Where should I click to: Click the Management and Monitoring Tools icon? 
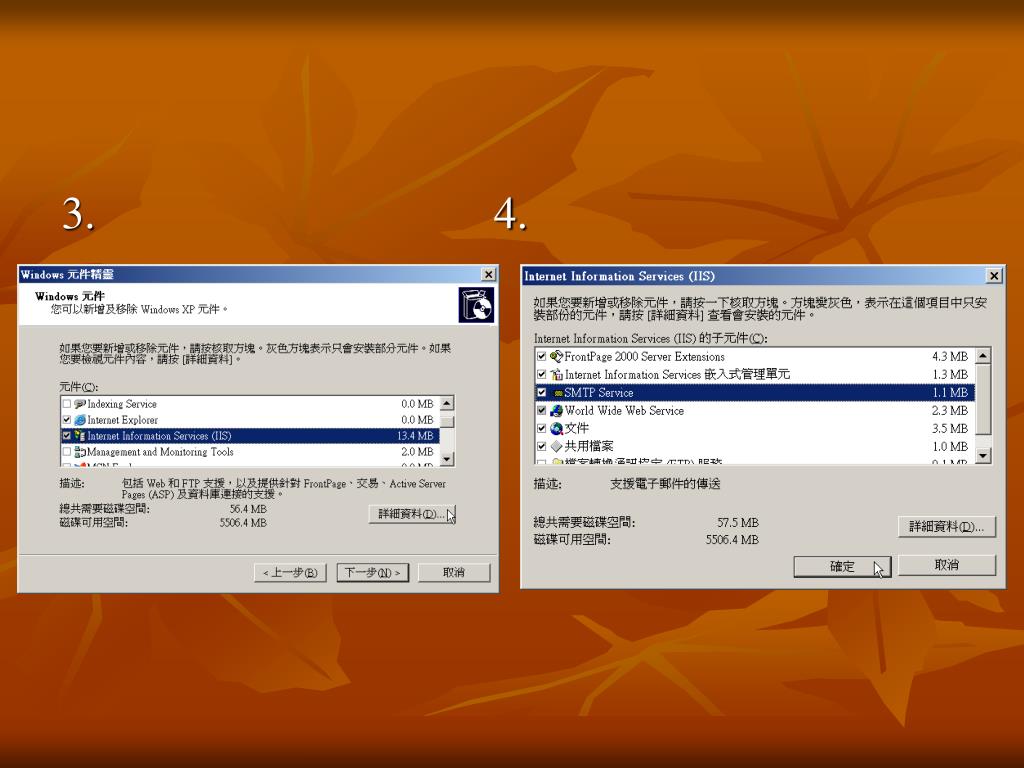(x=80, y=452)
